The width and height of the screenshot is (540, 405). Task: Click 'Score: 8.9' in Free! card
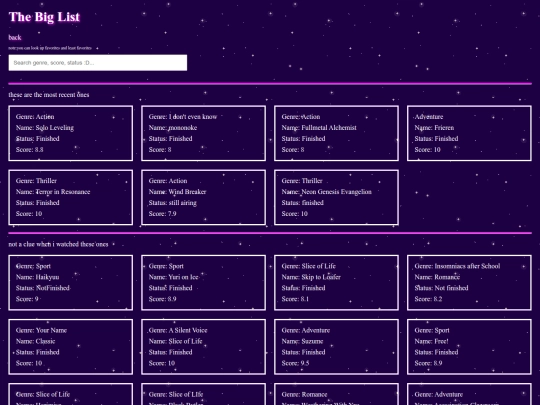point(428,363)
